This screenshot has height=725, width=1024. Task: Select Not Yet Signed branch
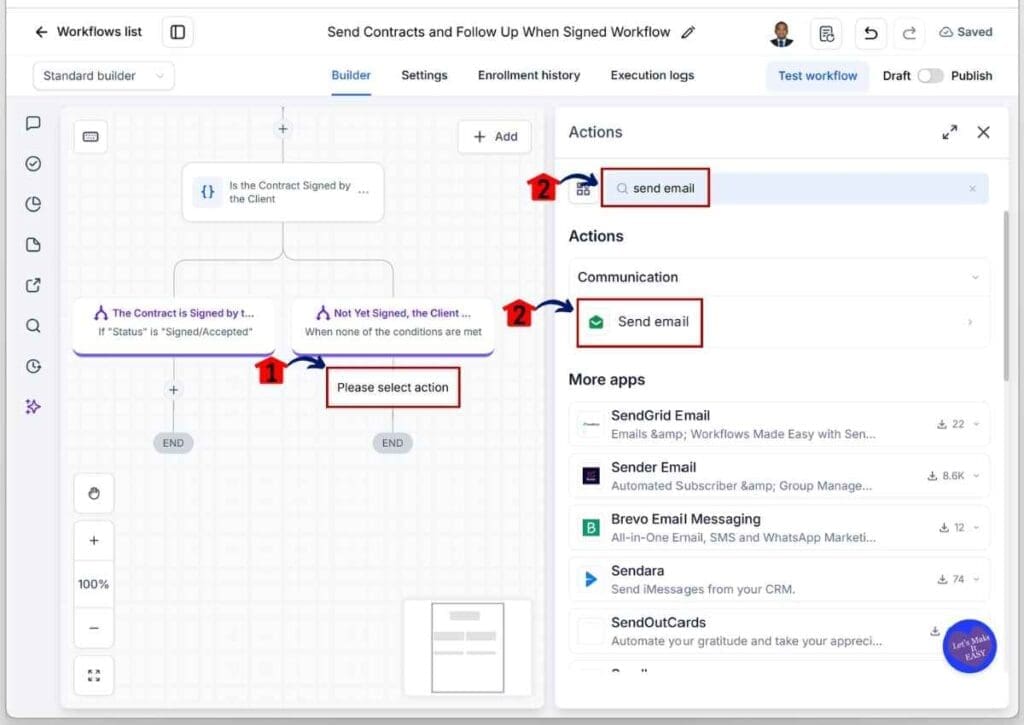[393, 327]
